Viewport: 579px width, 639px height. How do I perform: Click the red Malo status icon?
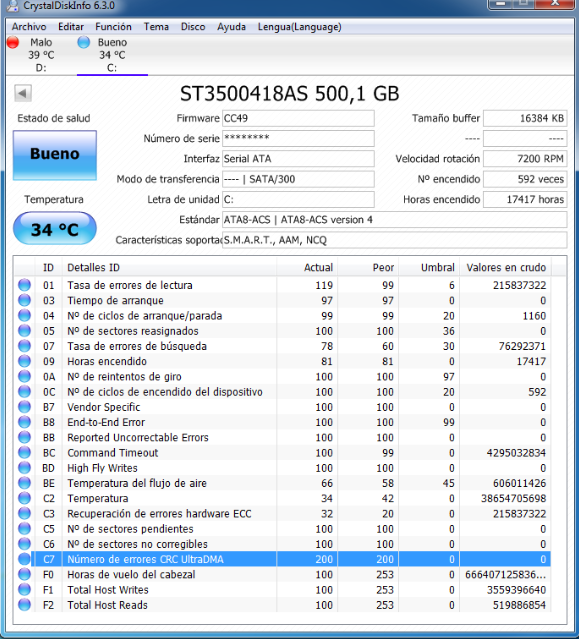13,42
